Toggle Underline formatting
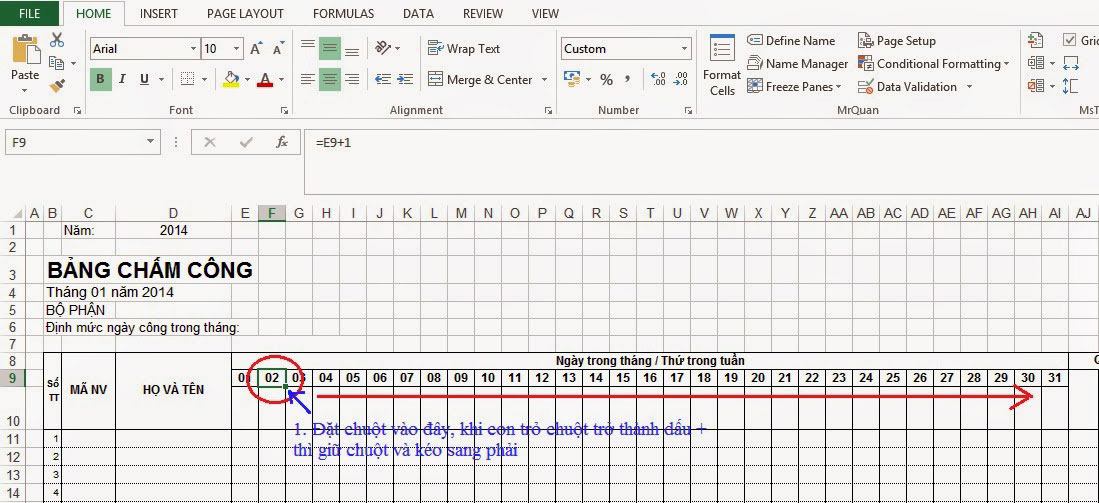1099x503 pixels. [144, 79]
